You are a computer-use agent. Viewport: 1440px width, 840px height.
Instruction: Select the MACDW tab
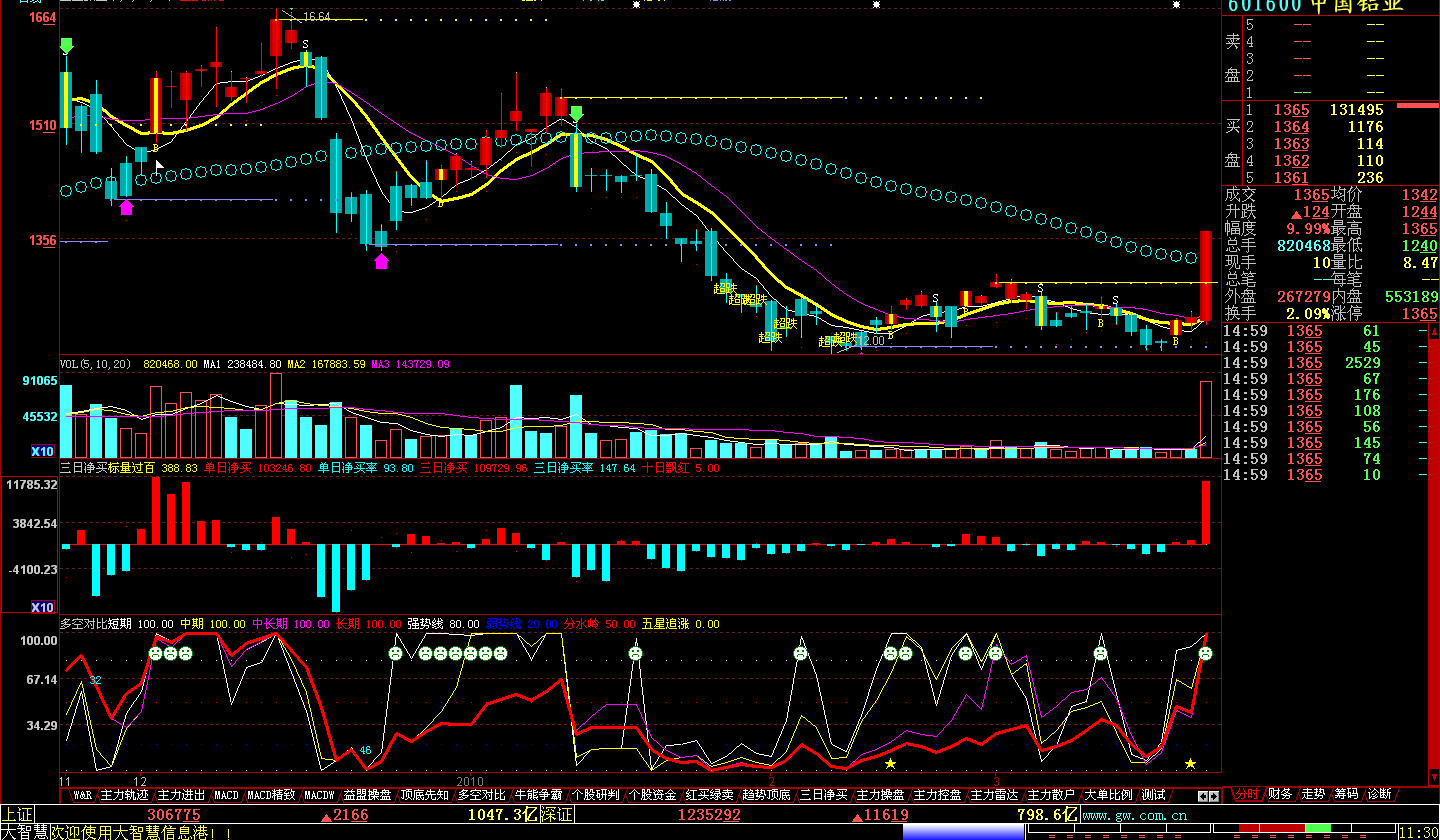[320, 795]
